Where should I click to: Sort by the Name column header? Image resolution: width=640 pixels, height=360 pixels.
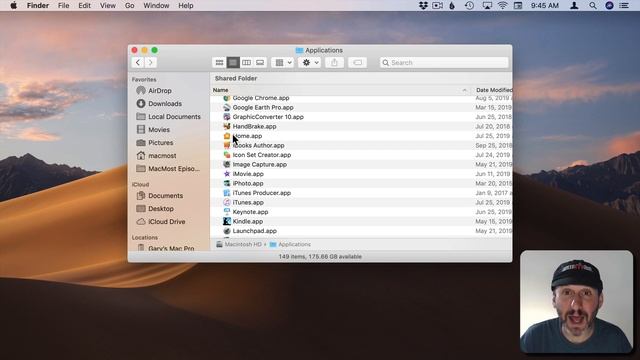coord(220,90)
